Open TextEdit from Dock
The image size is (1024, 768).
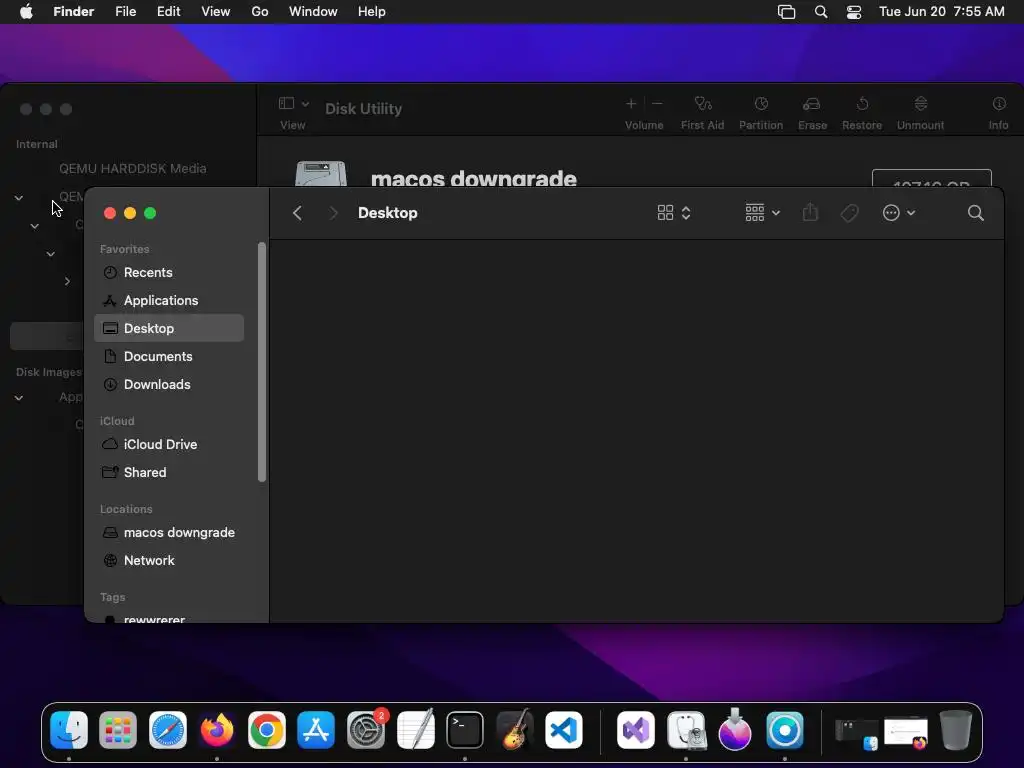pos(415,730)
